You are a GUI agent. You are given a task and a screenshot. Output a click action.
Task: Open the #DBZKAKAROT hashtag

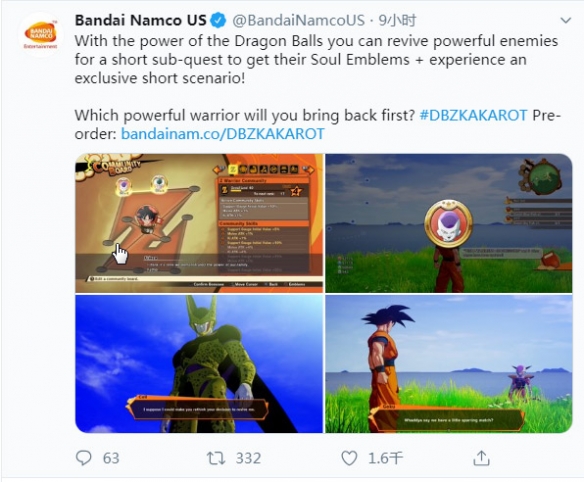point(473,115)
